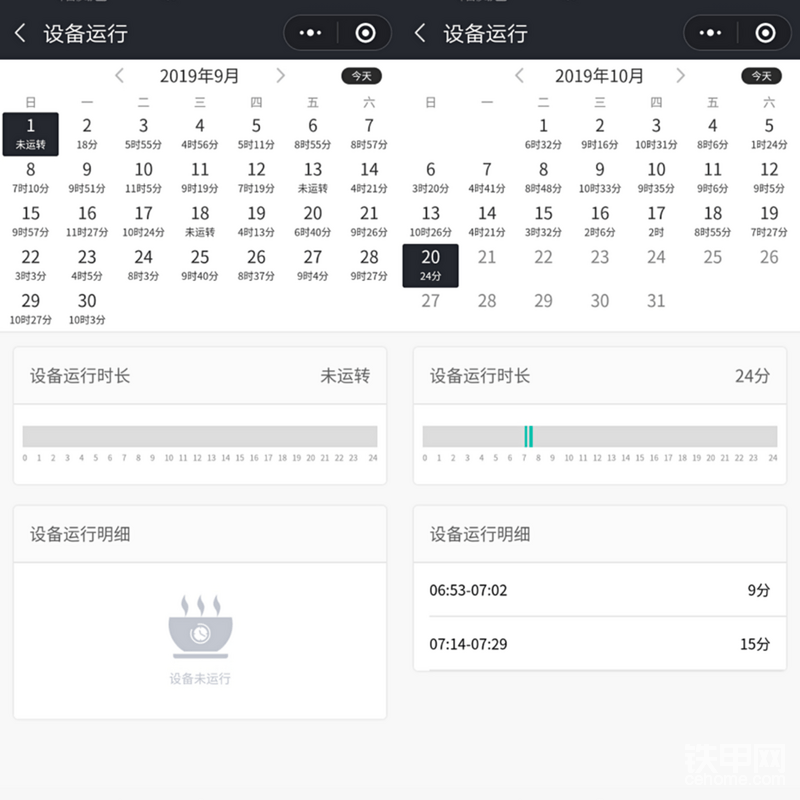Select September 16 with 11时27分
This screenshot has height=800, width=800.
(x=87, y=222)
